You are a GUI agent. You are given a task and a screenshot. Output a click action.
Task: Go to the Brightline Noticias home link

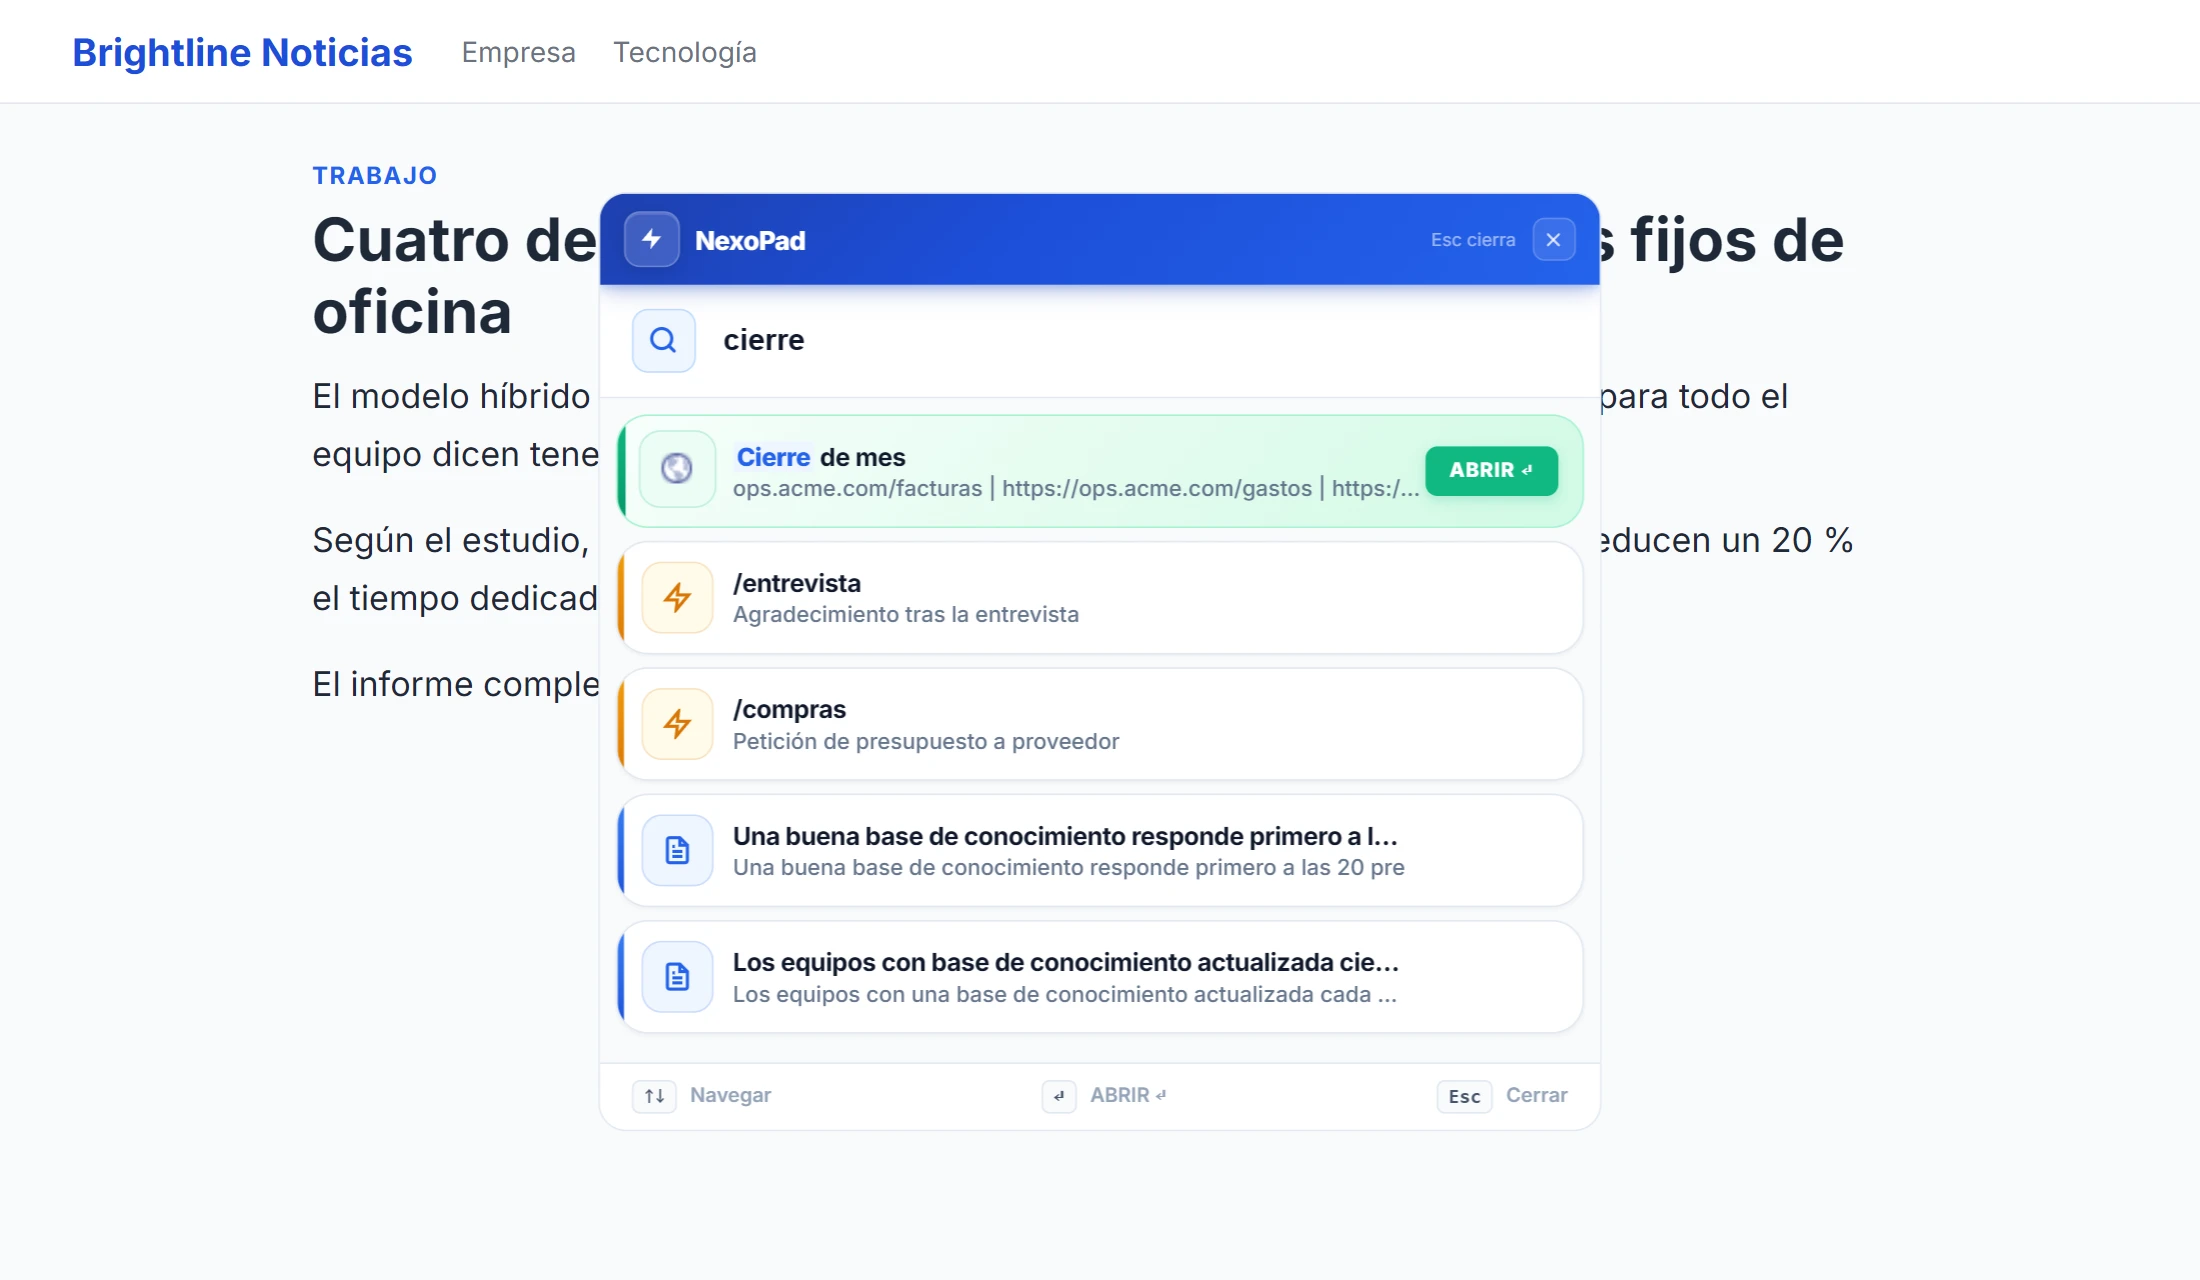tap(242, 52)
